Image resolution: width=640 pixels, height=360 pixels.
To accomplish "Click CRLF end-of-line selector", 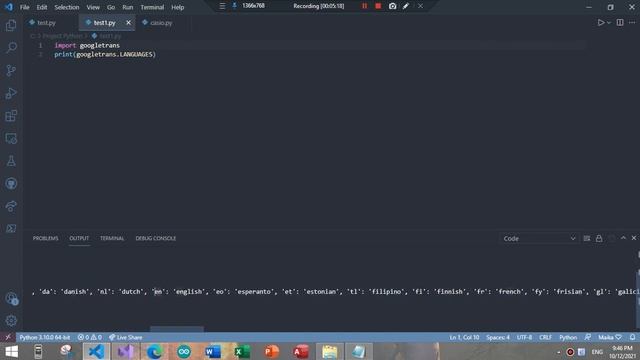I will (545, 338).
